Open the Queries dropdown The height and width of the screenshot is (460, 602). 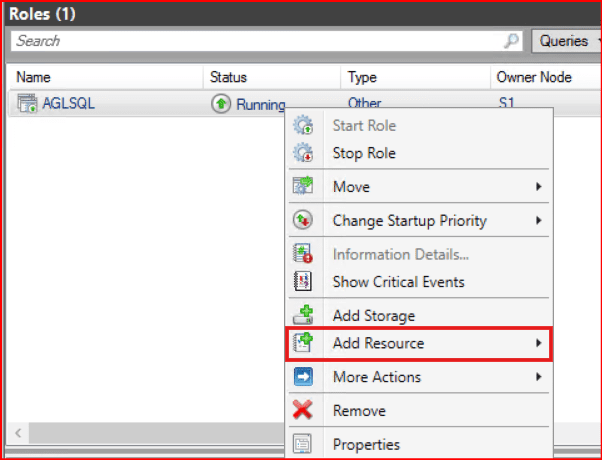click(566, 41)
